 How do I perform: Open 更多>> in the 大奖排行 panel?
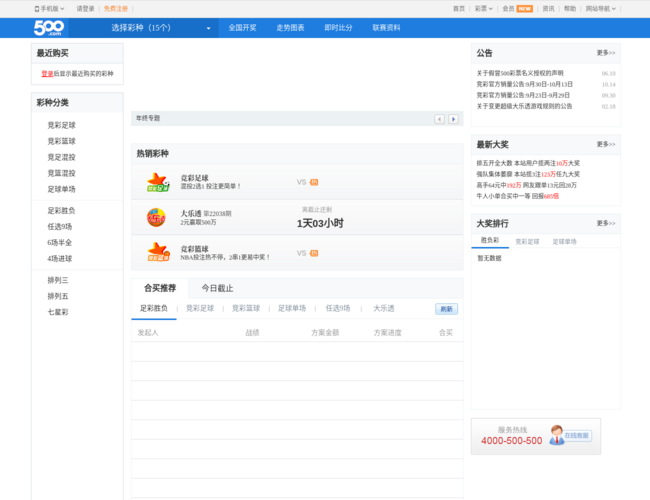(606, 223)
